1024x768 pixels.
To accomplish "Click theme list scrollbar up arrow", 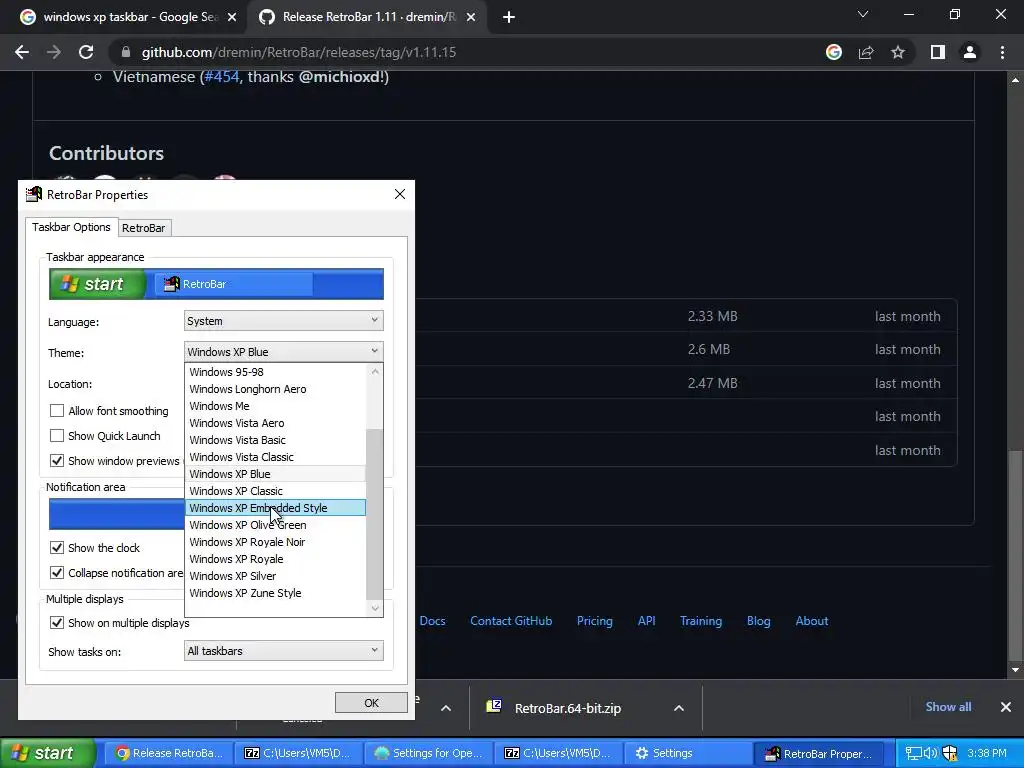I will click(x=375, y=372).
